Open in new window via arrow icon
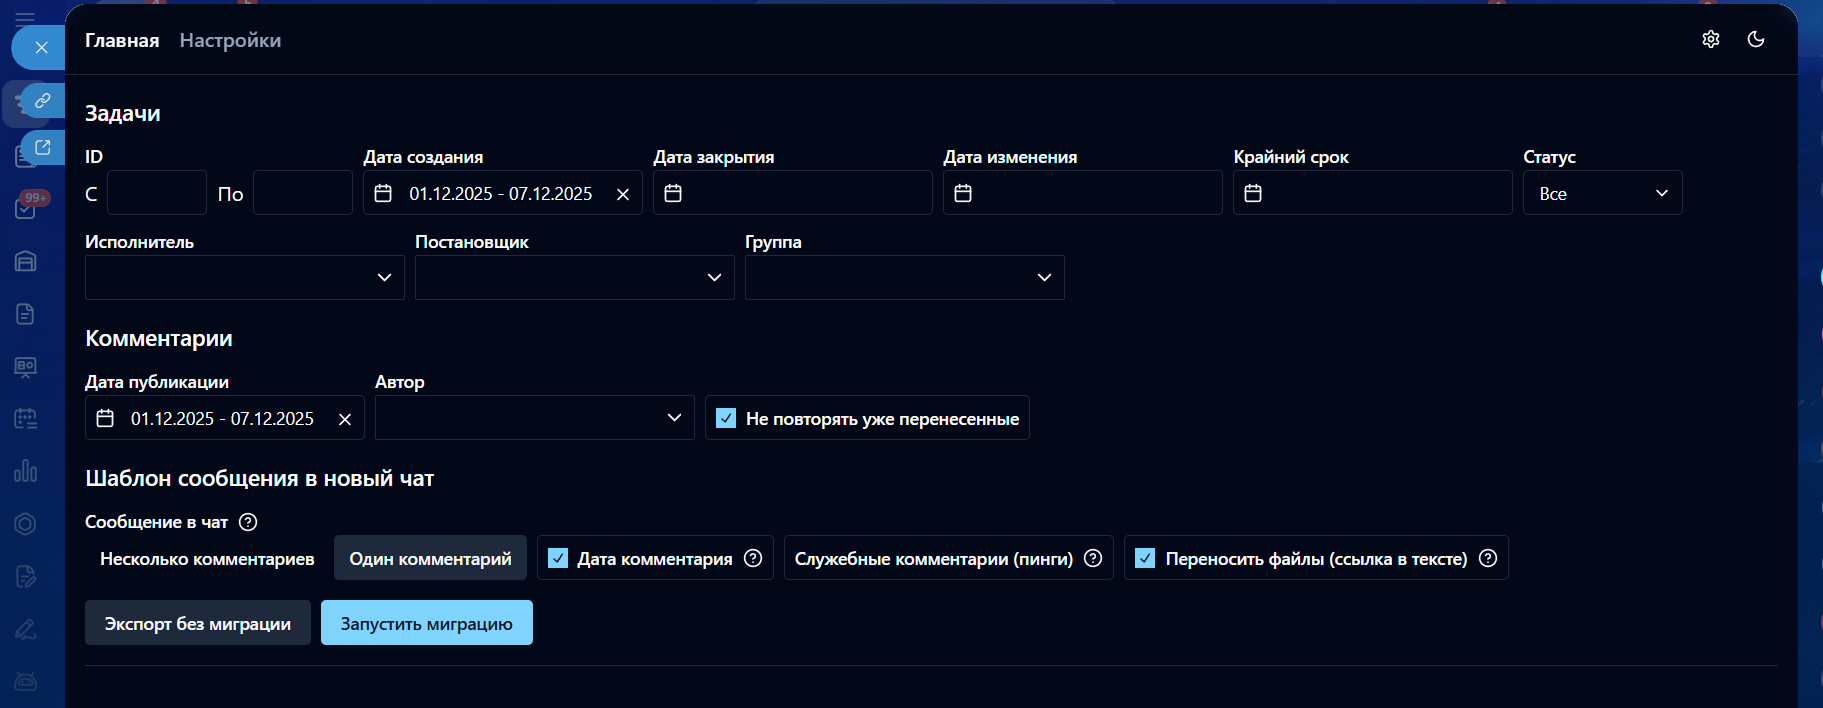The image size is (1823, 708). click(x=42, y=148)
